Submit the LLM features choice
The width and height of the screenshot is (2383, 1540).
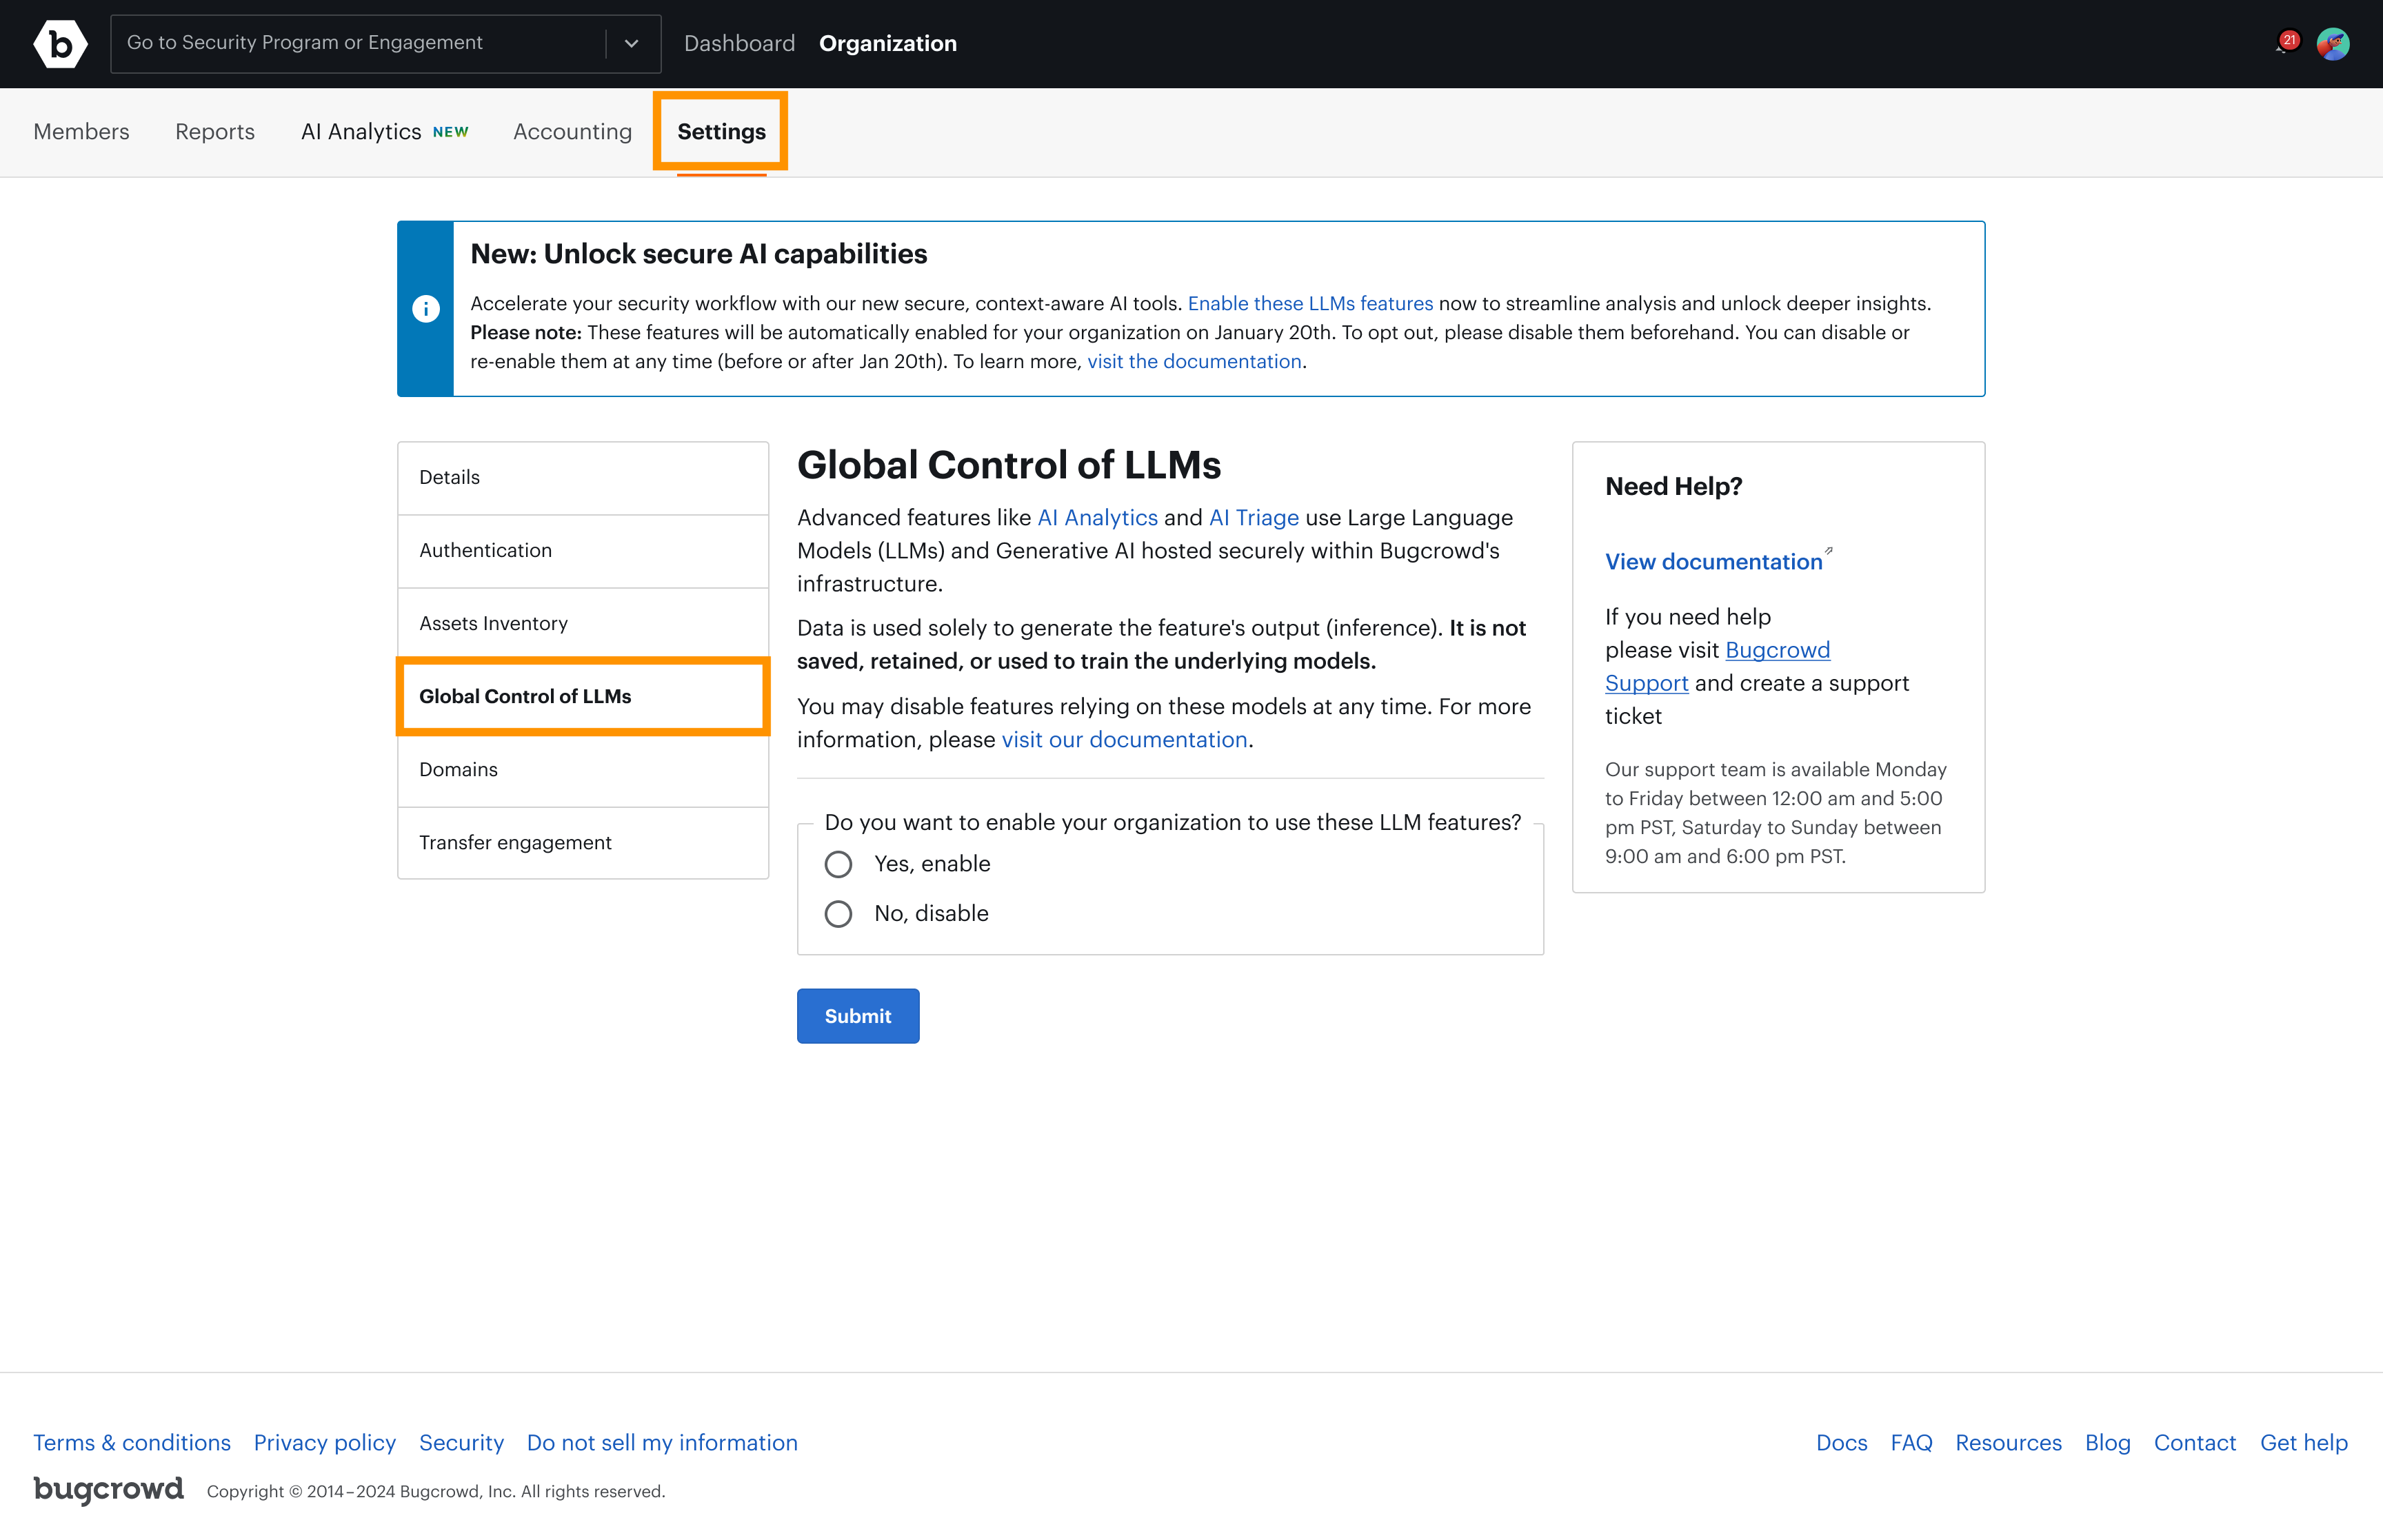click(x=857, y=1015)
